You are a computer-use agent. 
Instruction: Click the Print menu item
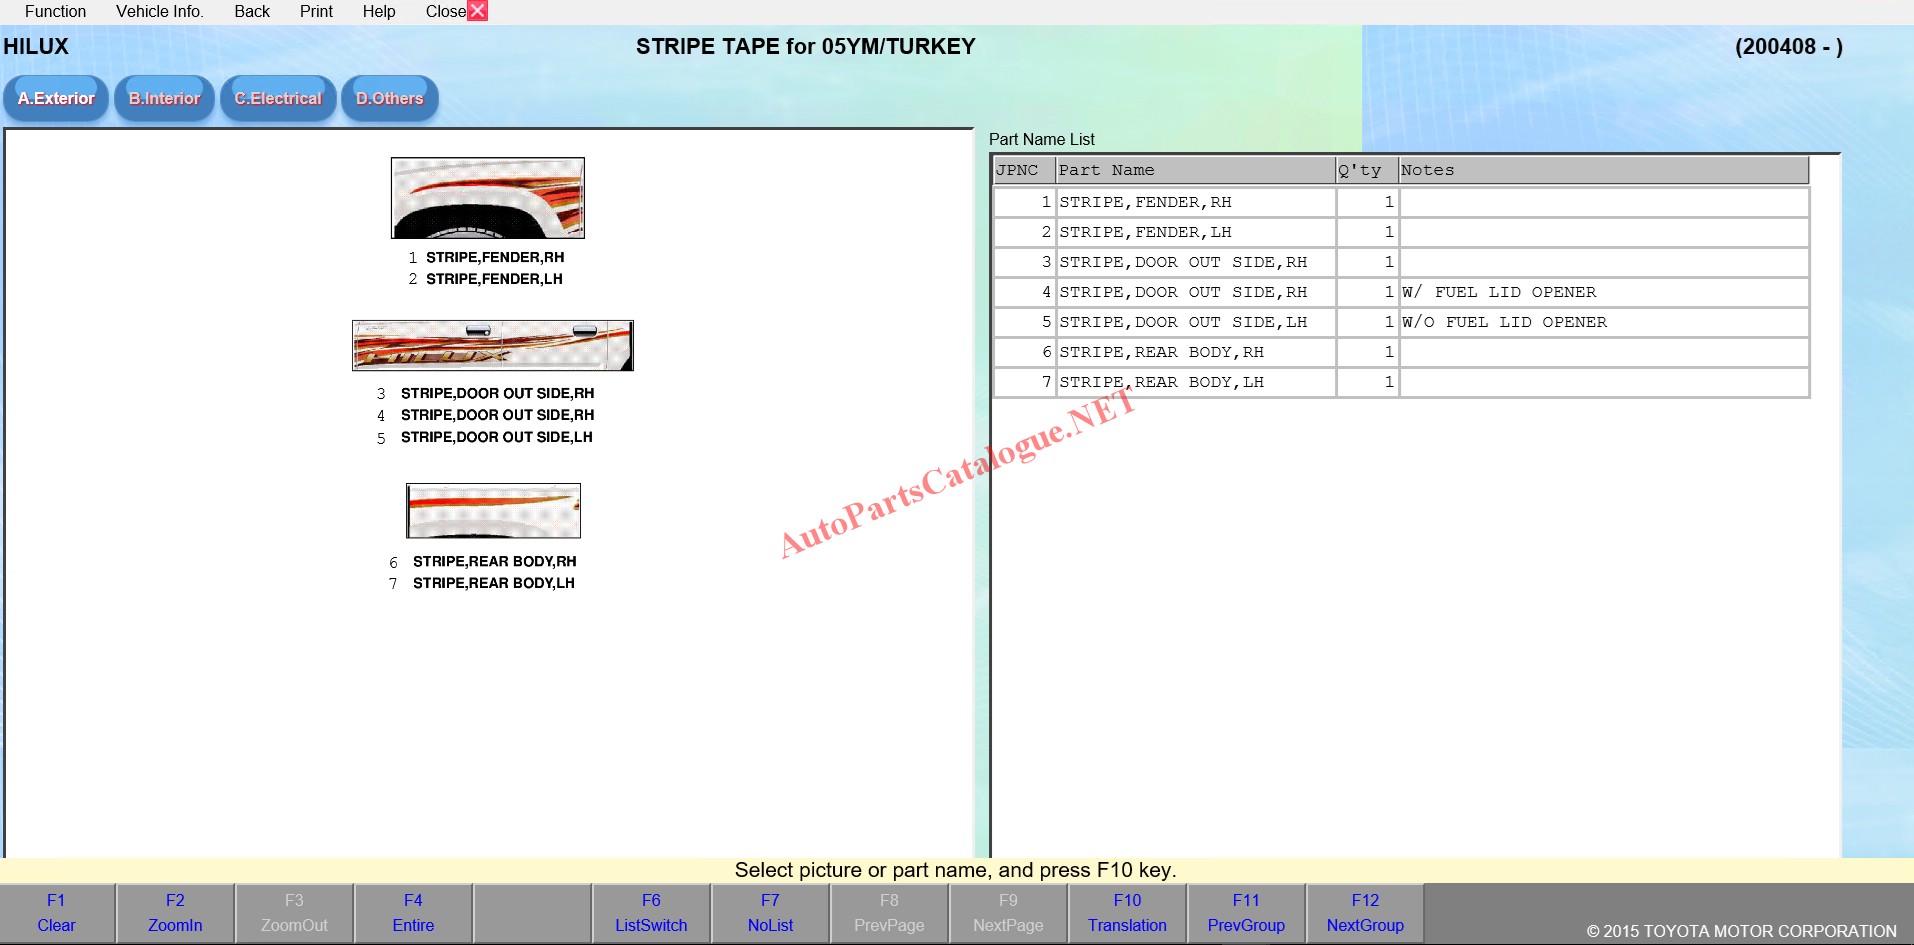316,12
